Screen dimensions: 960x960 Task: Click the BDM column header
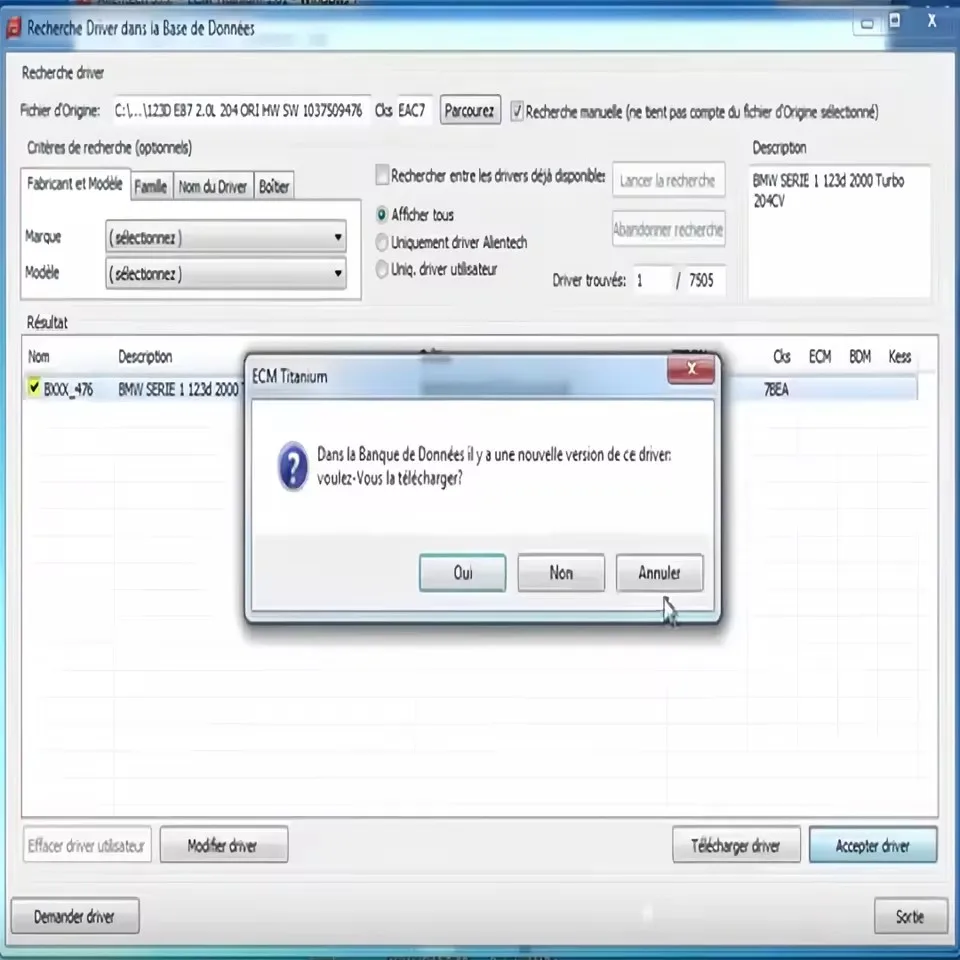coord(860,356)
